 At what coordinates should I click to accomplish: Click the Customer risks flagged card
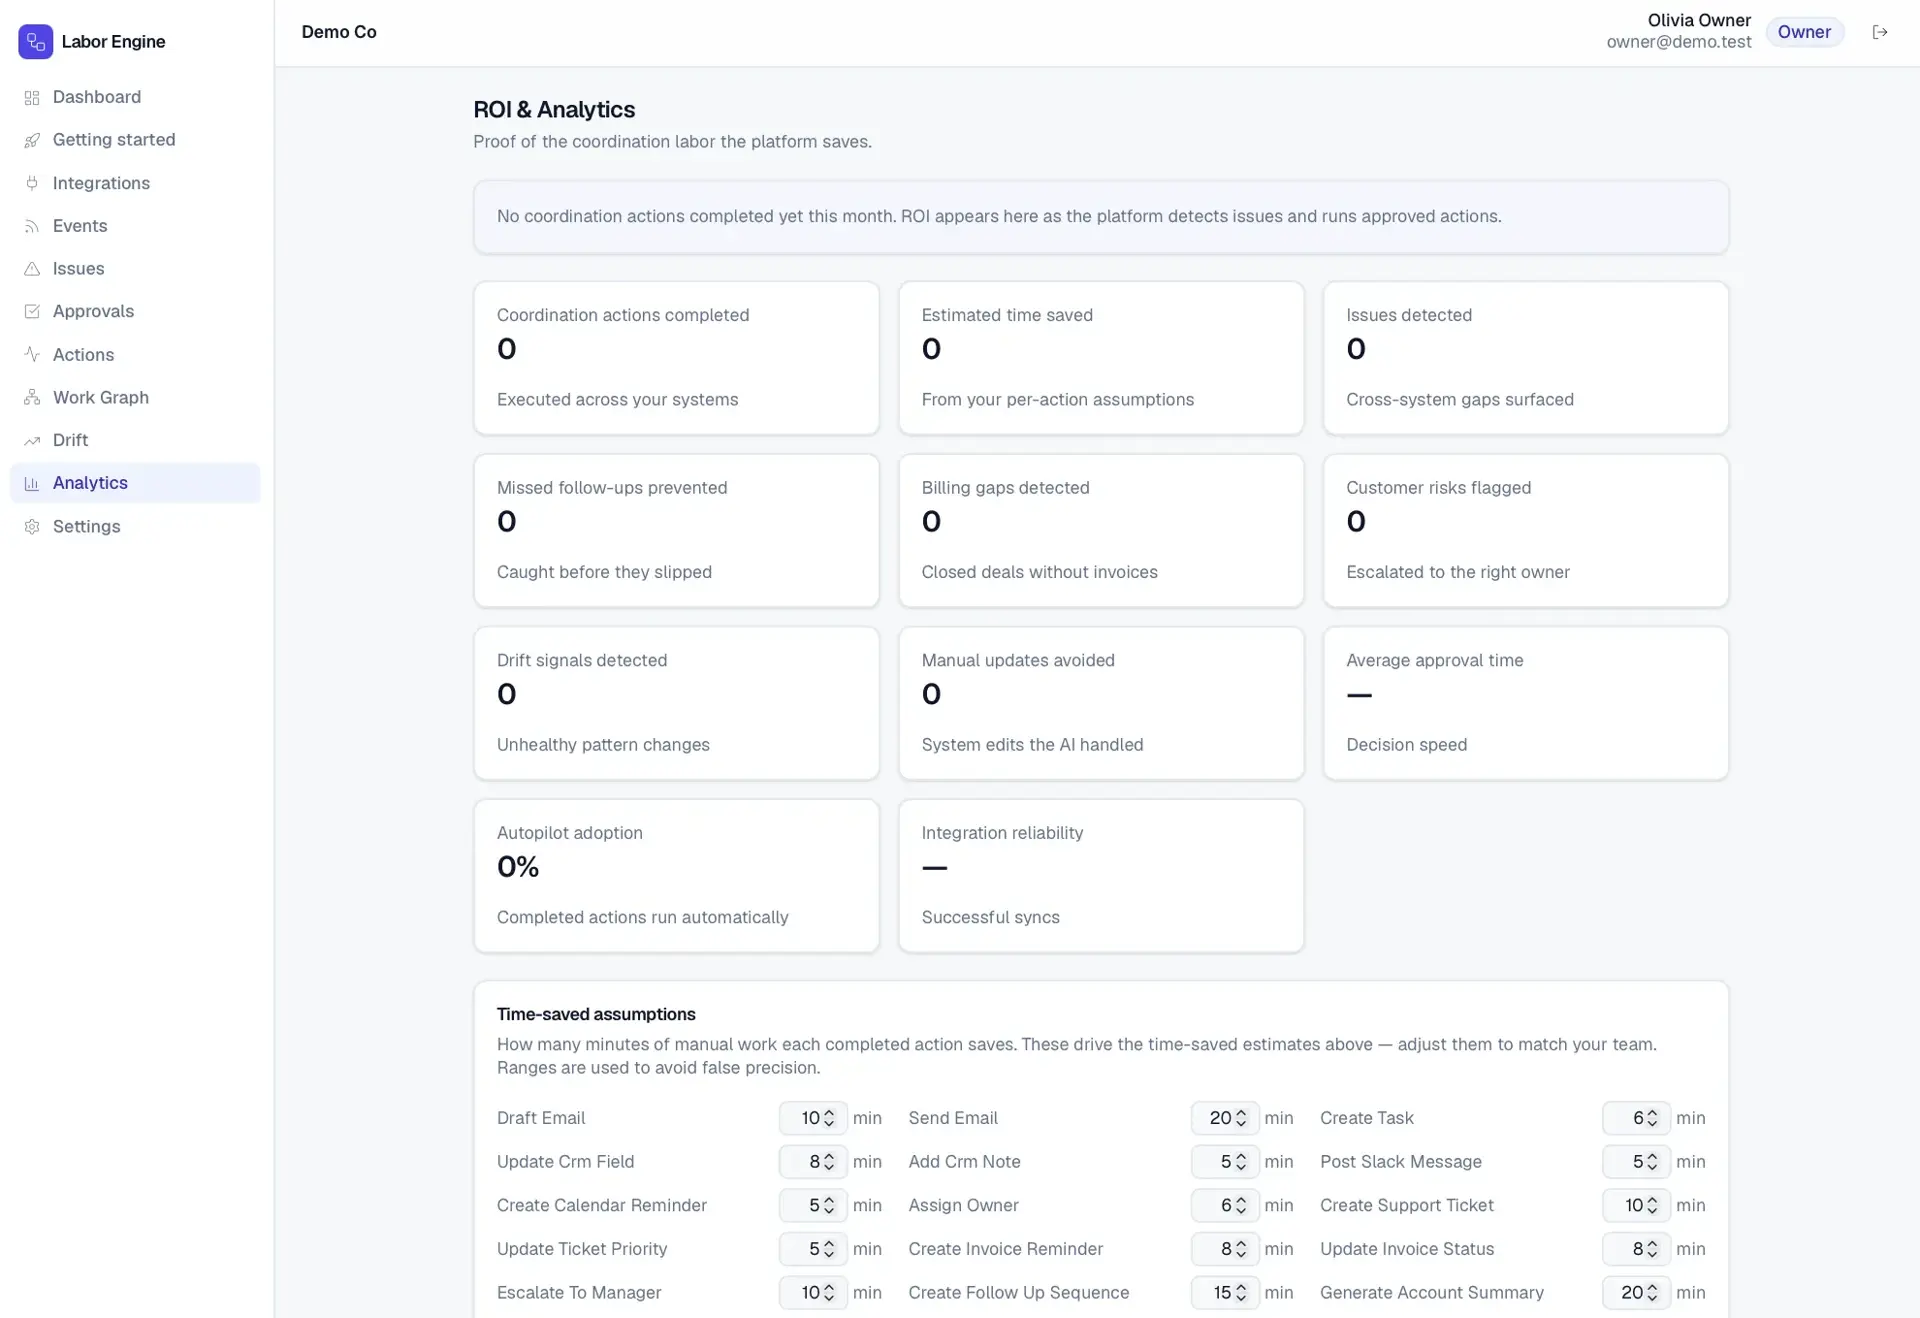(1526, 531)
